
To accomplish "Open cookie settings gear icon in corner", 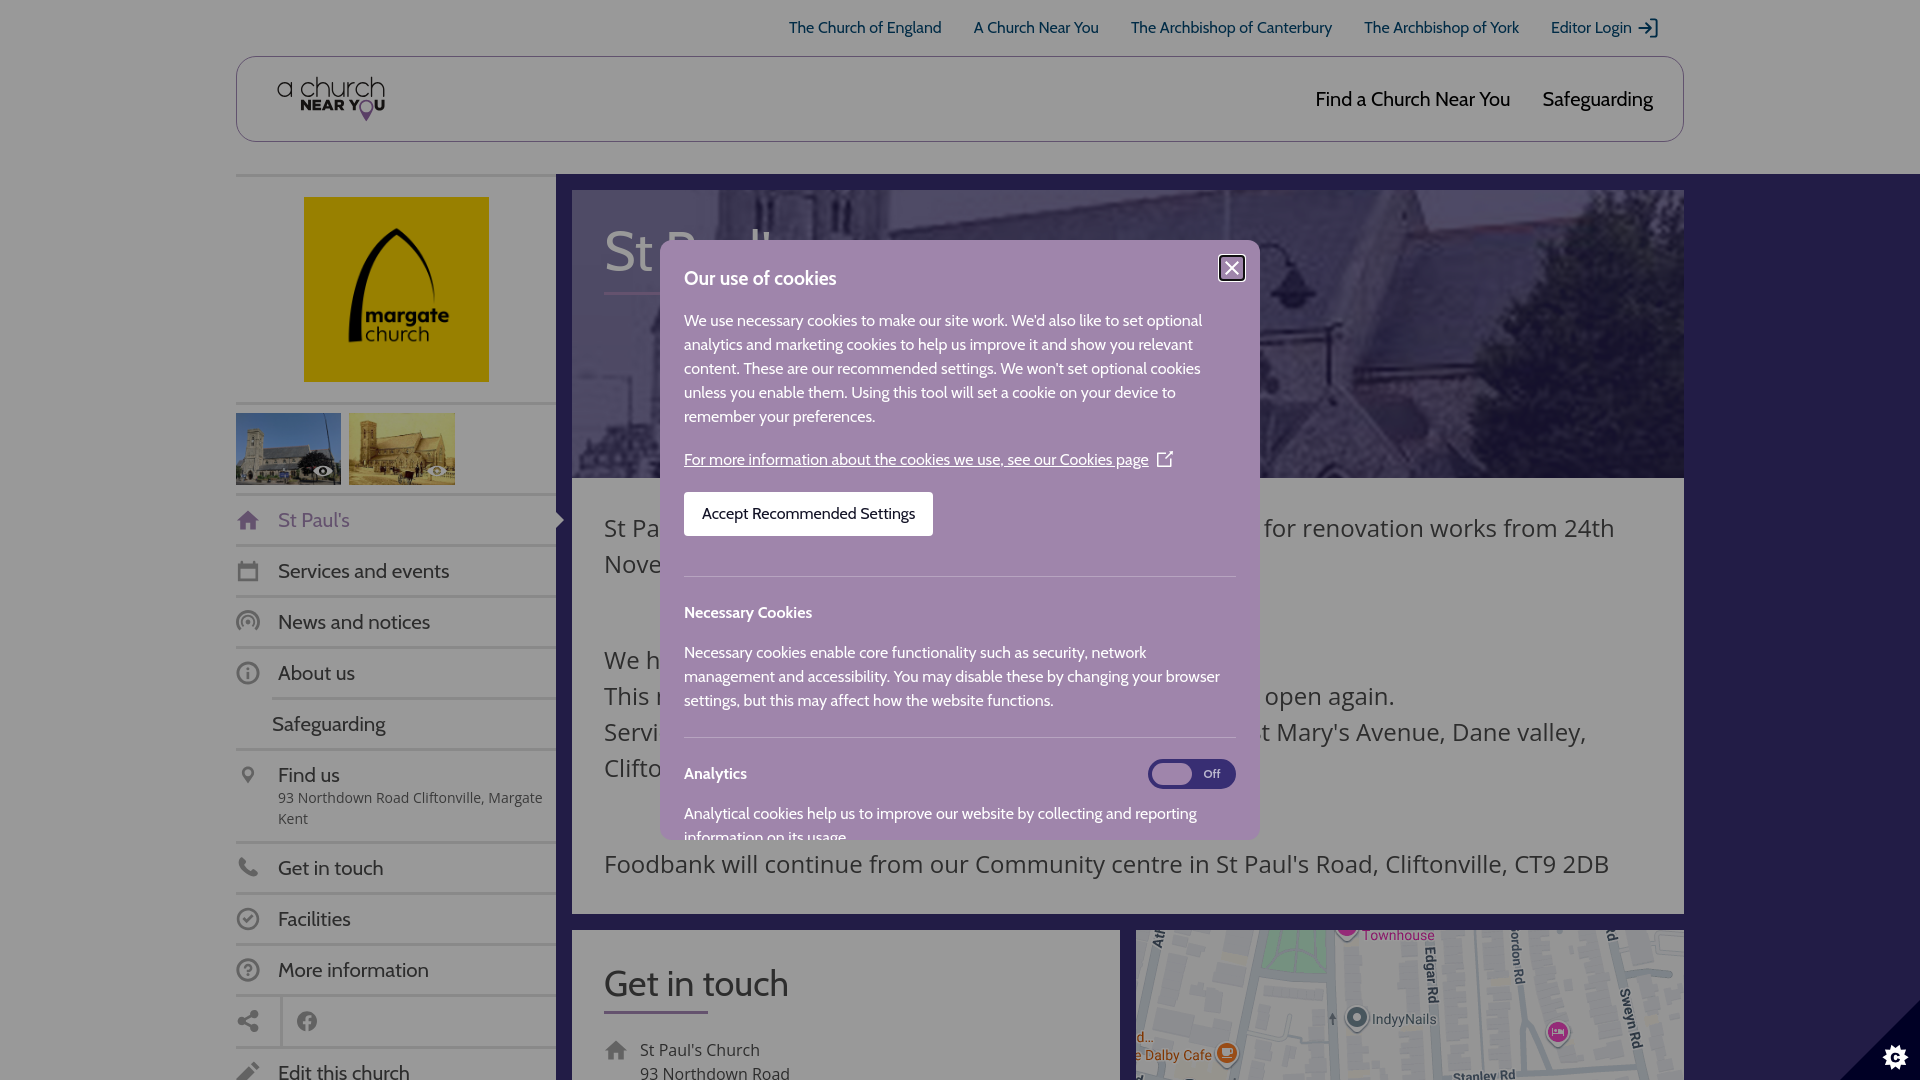I will tap(1895, 1056).
